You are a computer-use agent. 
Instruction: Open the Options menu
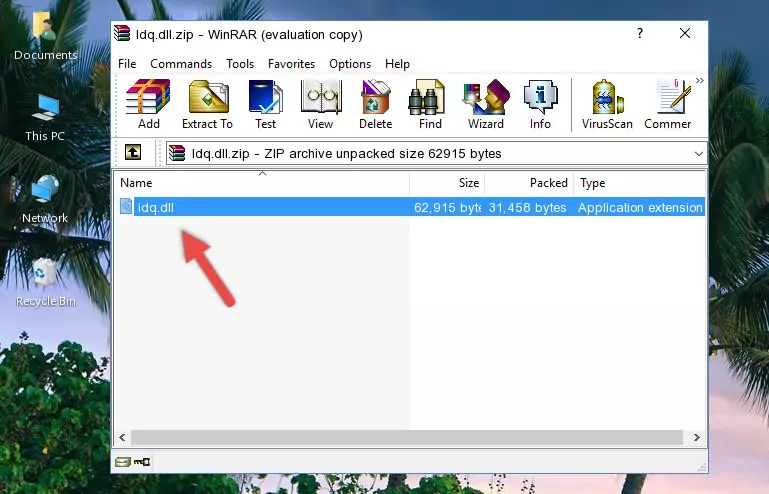click(350, 64)
